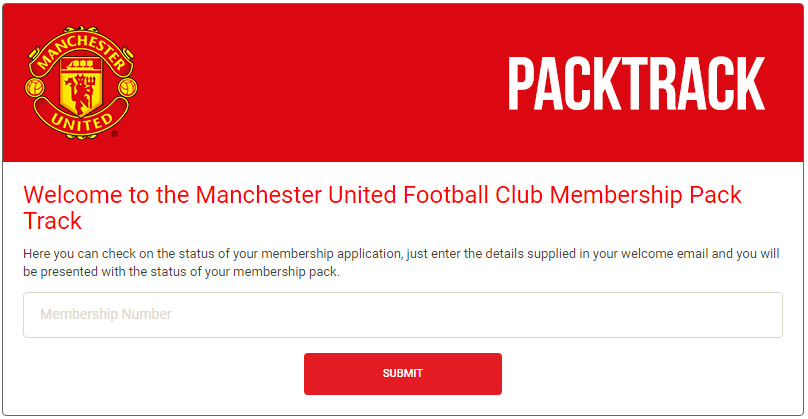Image resolution: width=808 pixels, height=419 pixels.
Task: Click the PACKTRACK title text
Action: [637, 83]
